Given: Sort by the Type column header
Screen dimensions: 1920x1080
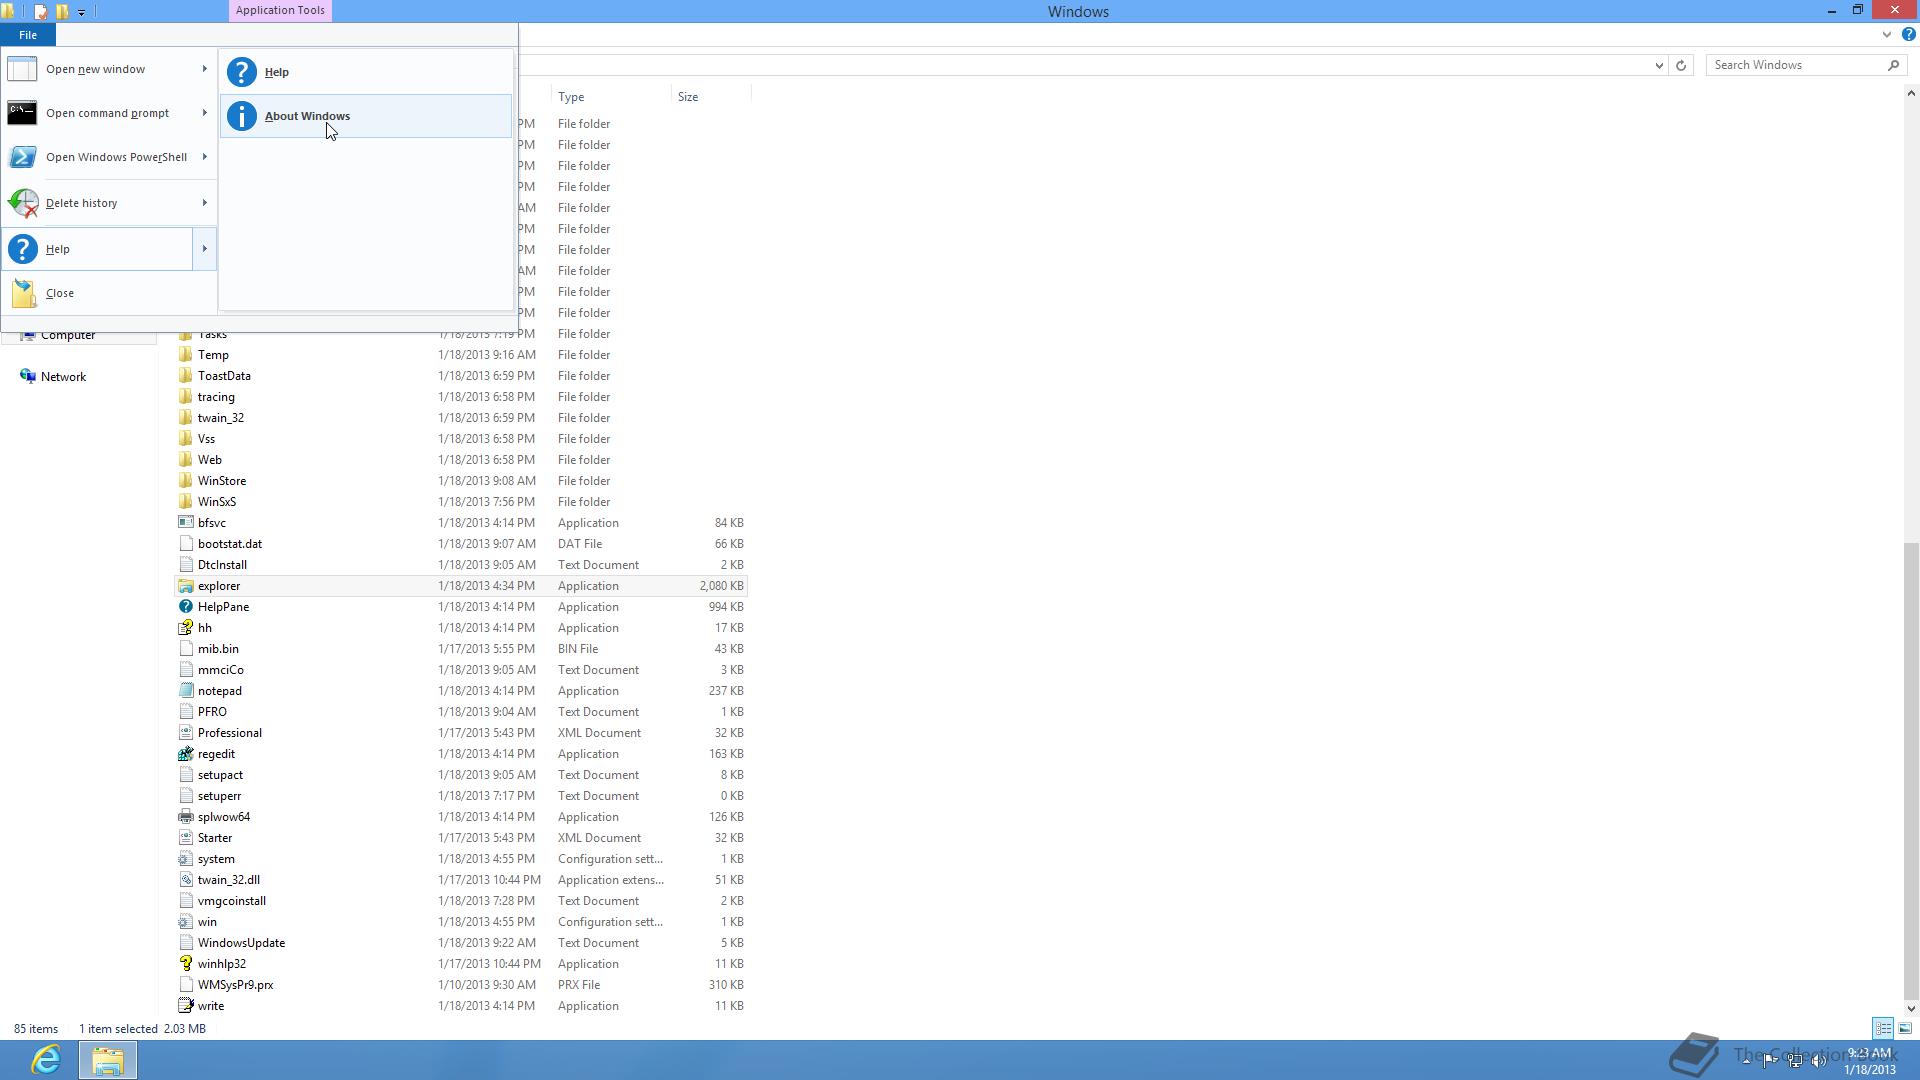Looking at the screenshot, I should pyautogui.click(x=611, y=97).
